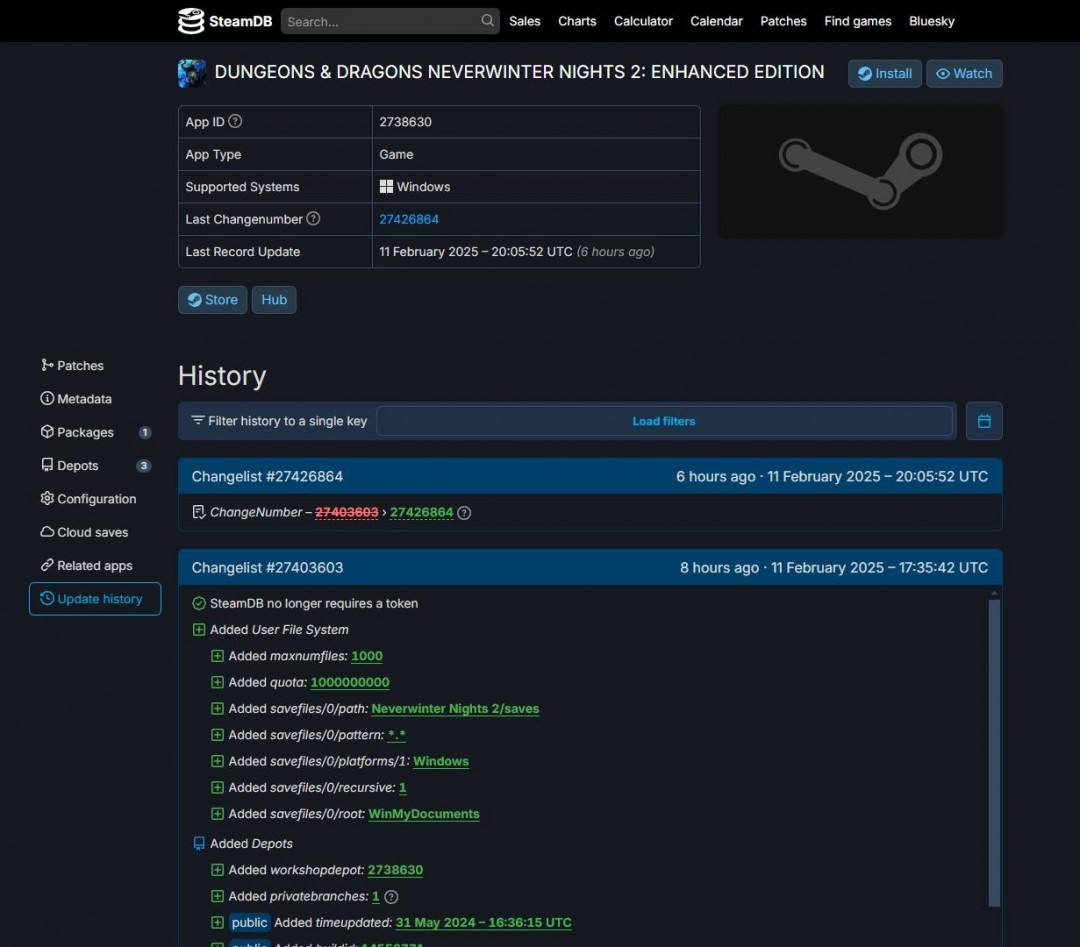Image resolution: width=1080 pixels, height=947 pixels.
Task: Open changenumber link 27426864 in info table
Action: (x=408, y=219)
